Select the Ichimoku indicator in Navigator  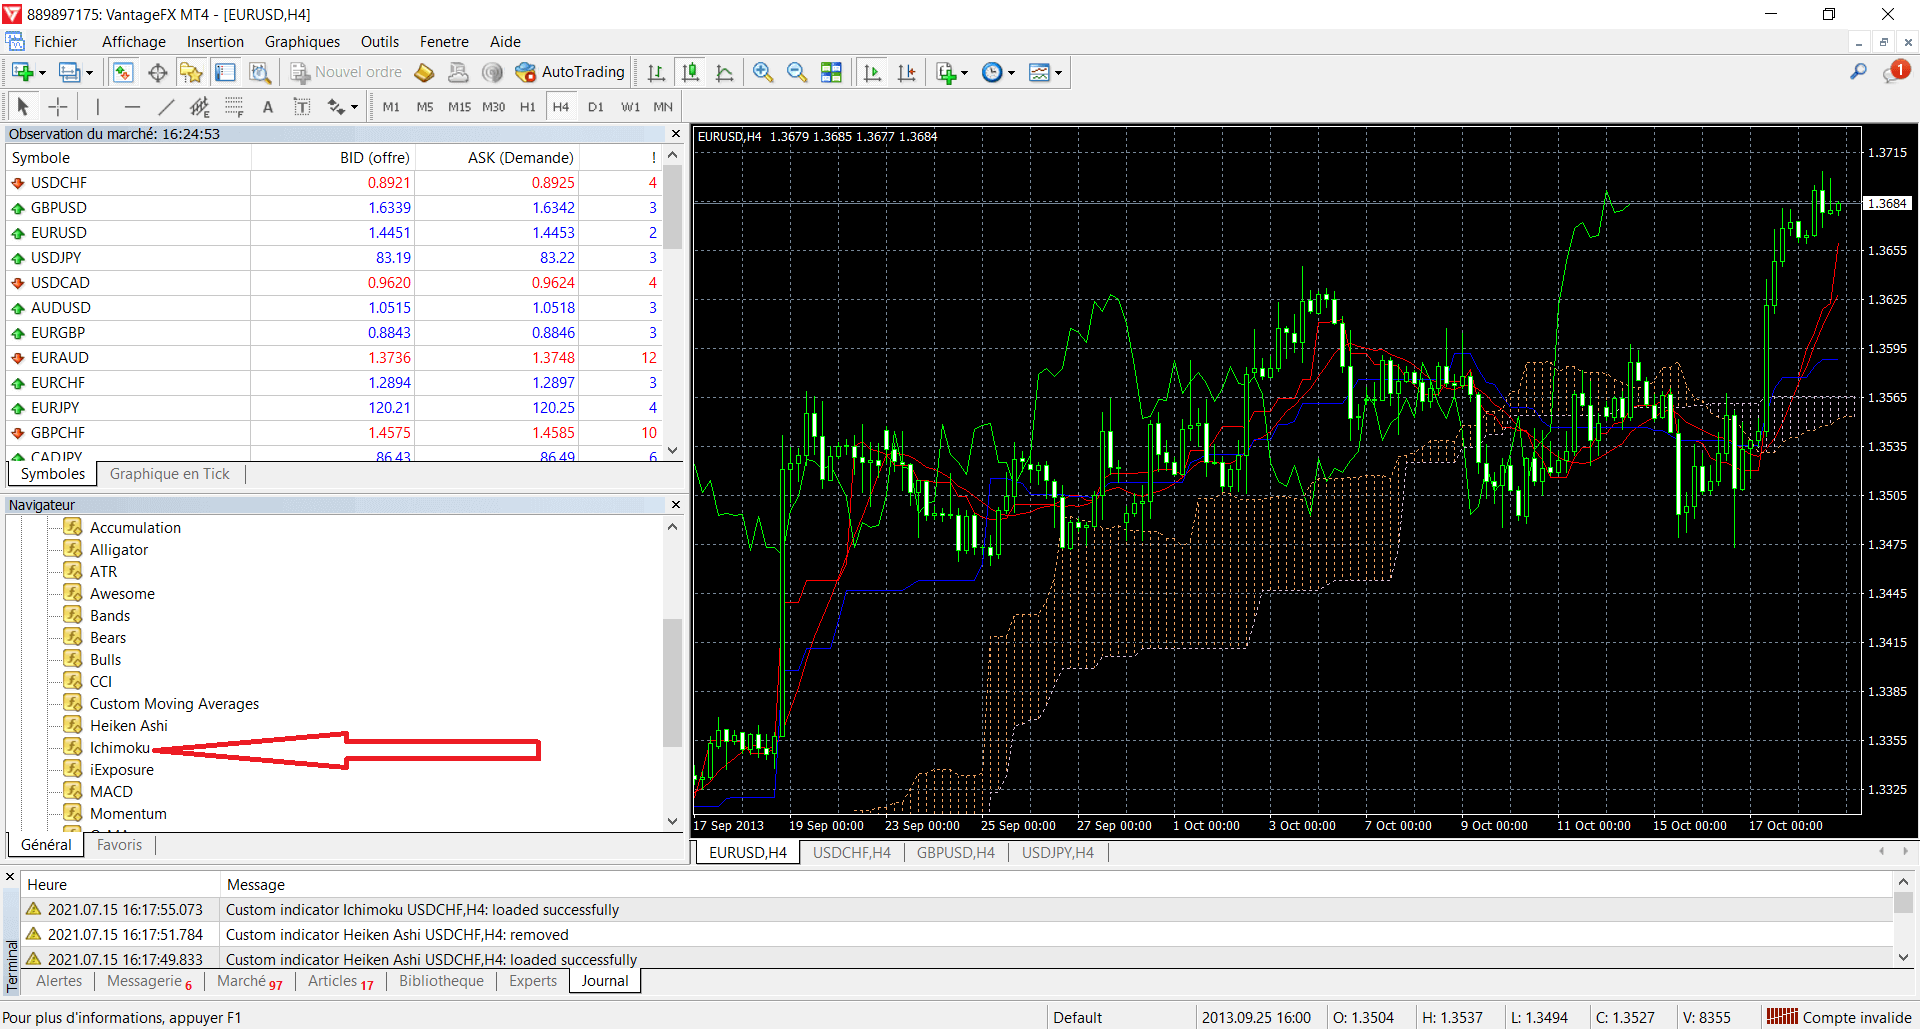click(120, 748)
